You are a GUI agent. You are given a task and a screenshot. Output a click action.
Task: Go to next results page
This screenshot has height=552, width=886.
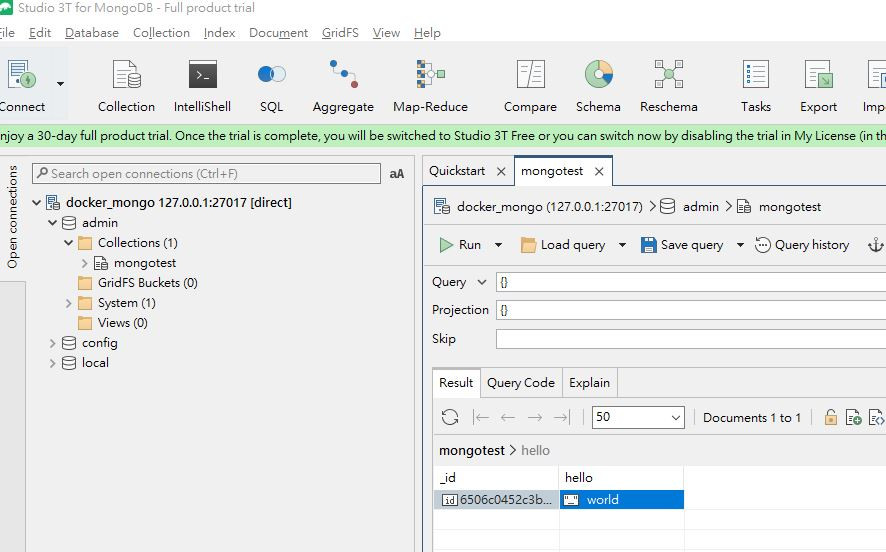coord(535,418)
